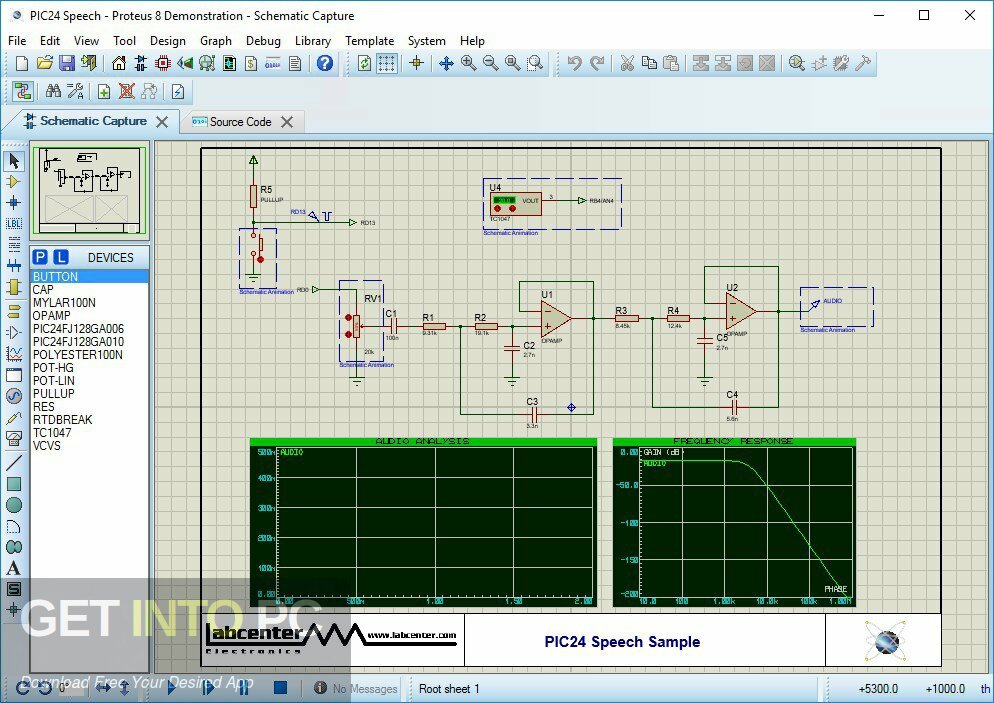The image size is (994, 703).
Task: Open the File menu
Action: (17, 41)
